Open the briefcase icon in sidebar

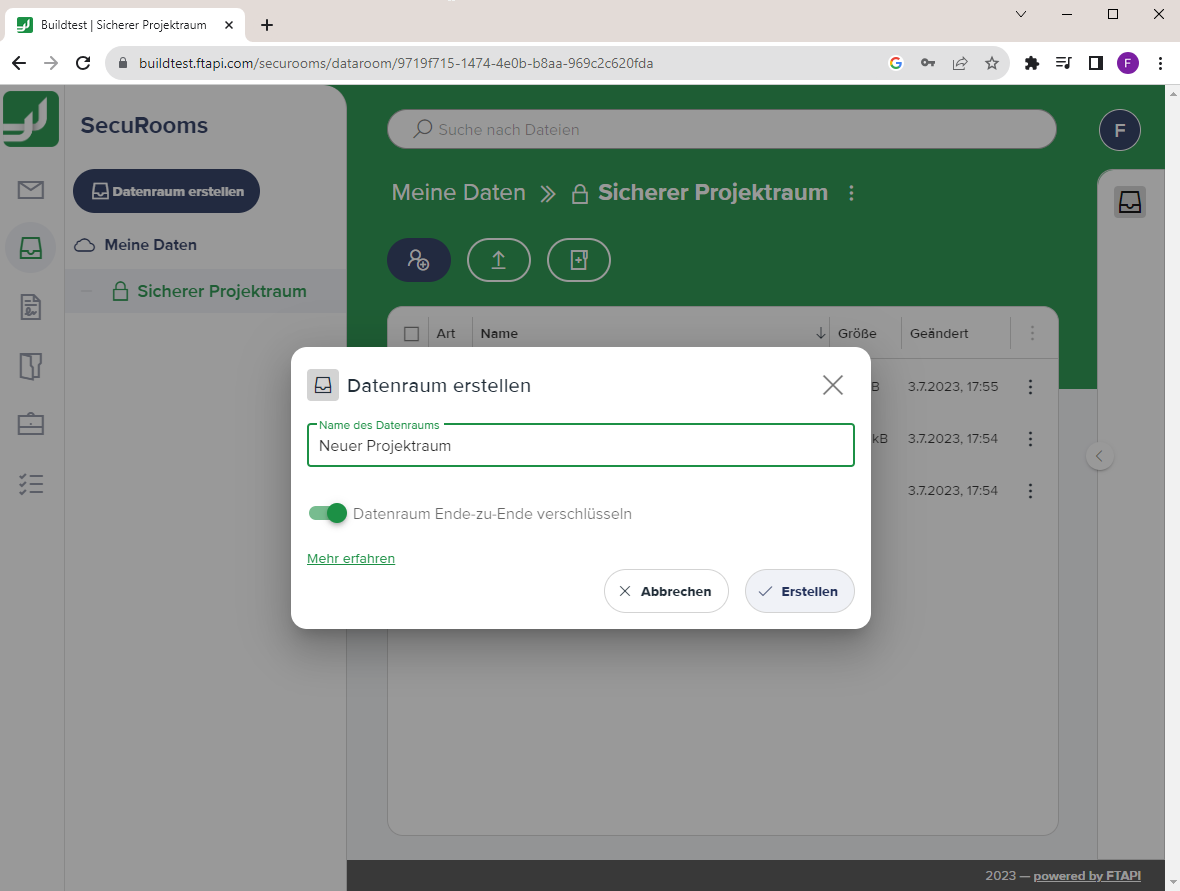coord(31,424)
